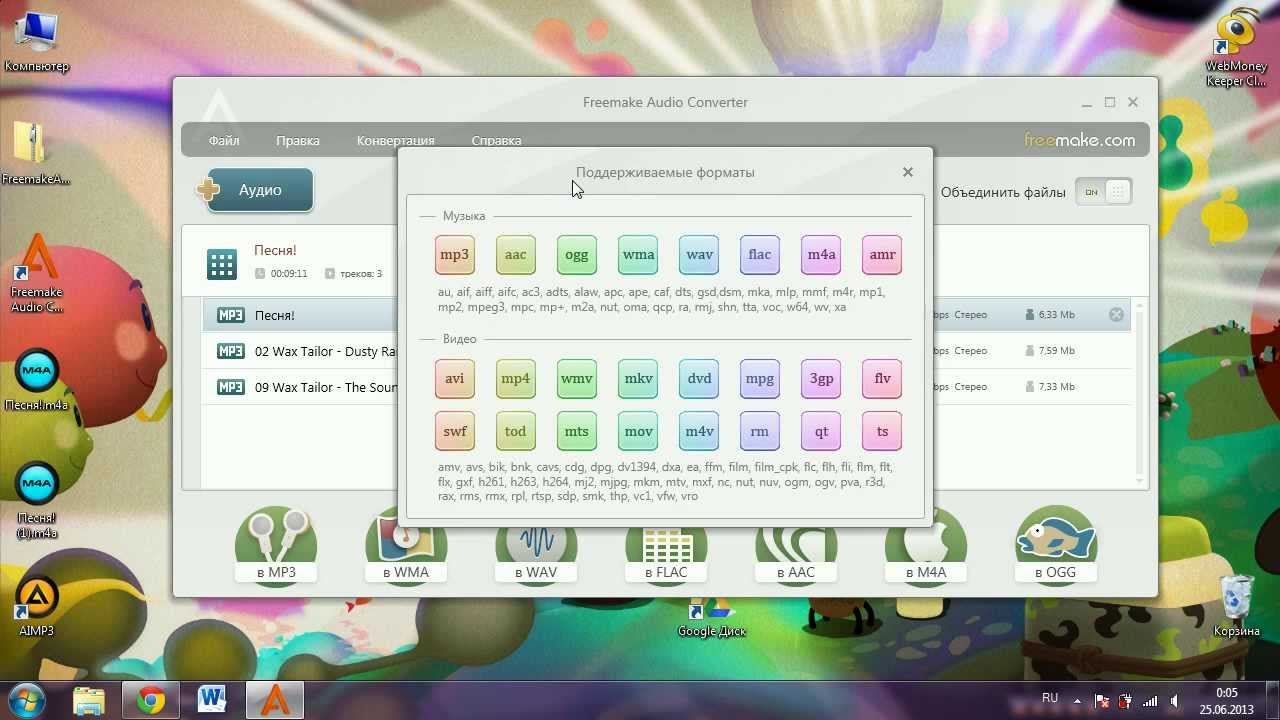Click the ts format badge

coord(882,431)
